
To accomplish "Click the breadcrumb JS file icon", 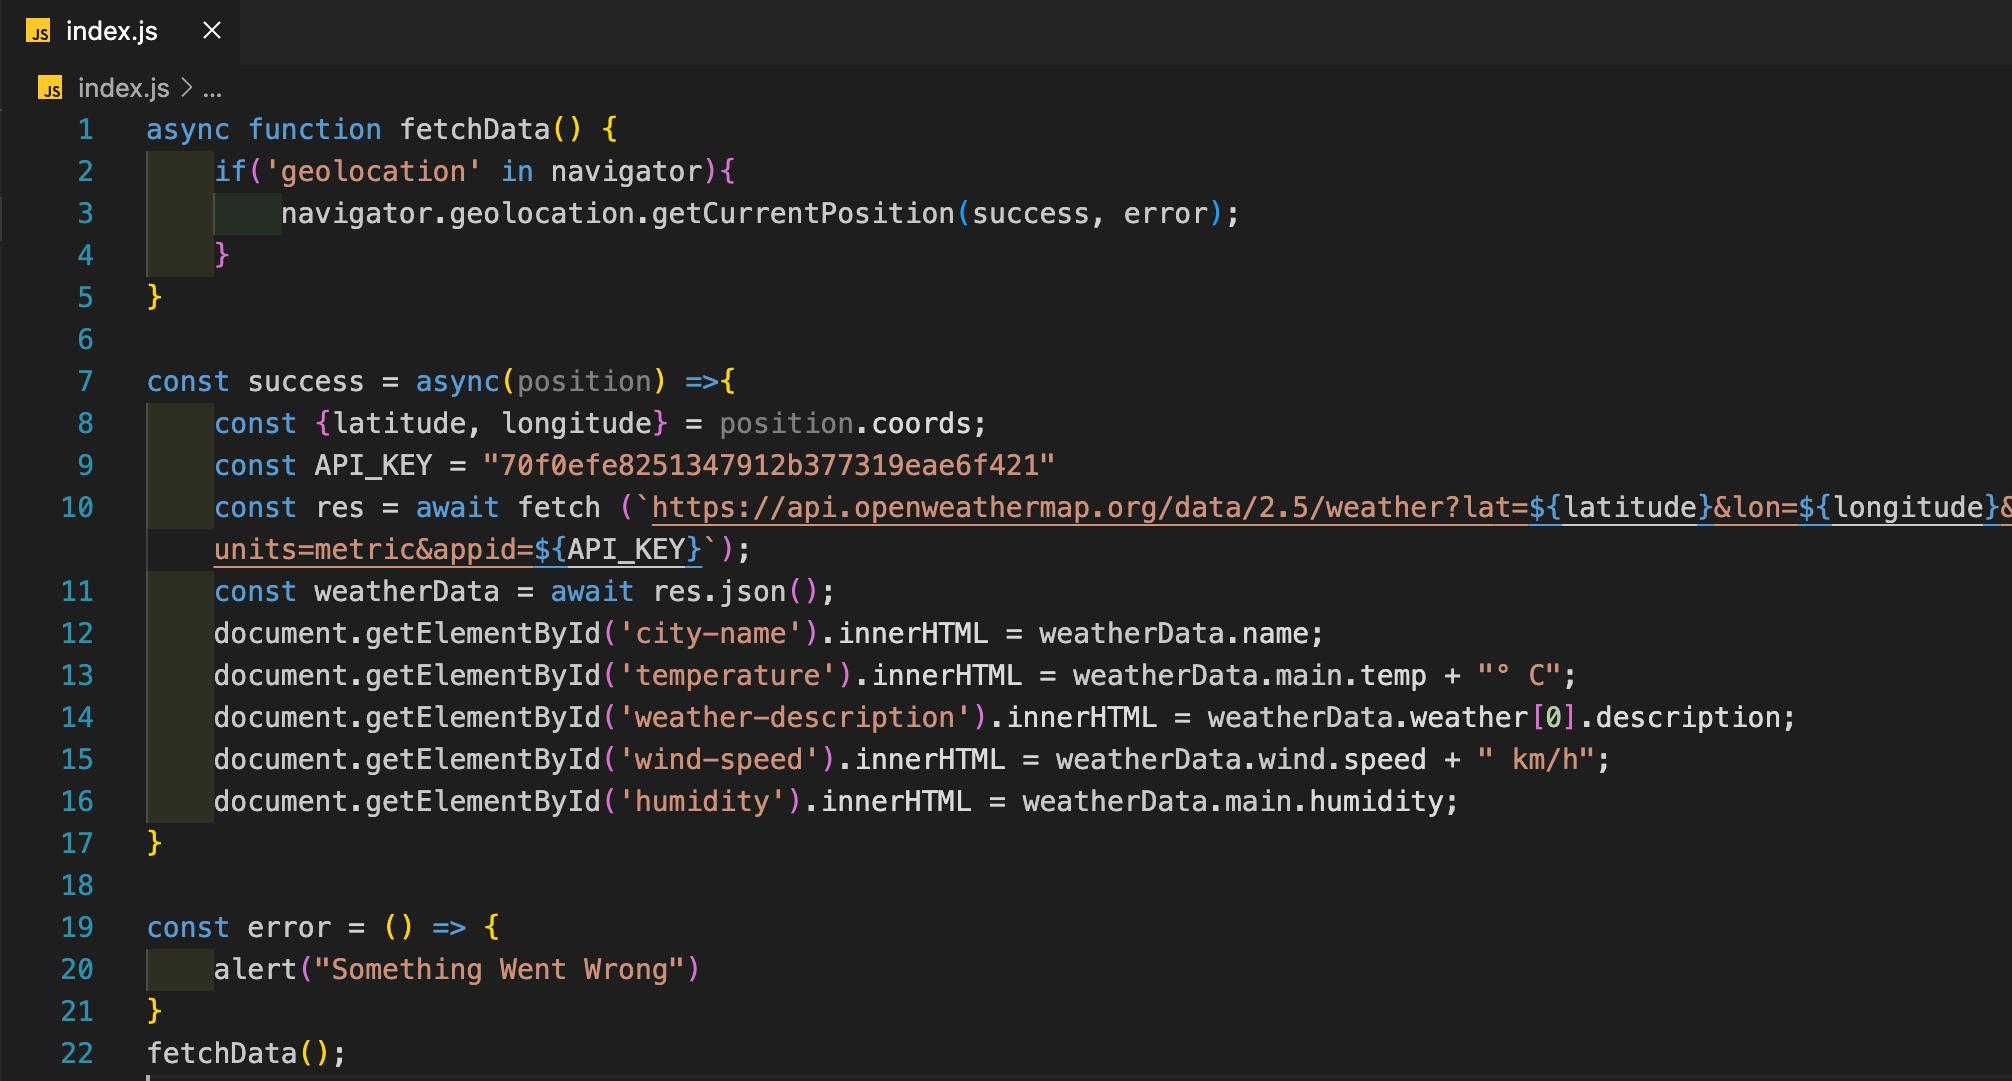I will (x=50, y=88).
